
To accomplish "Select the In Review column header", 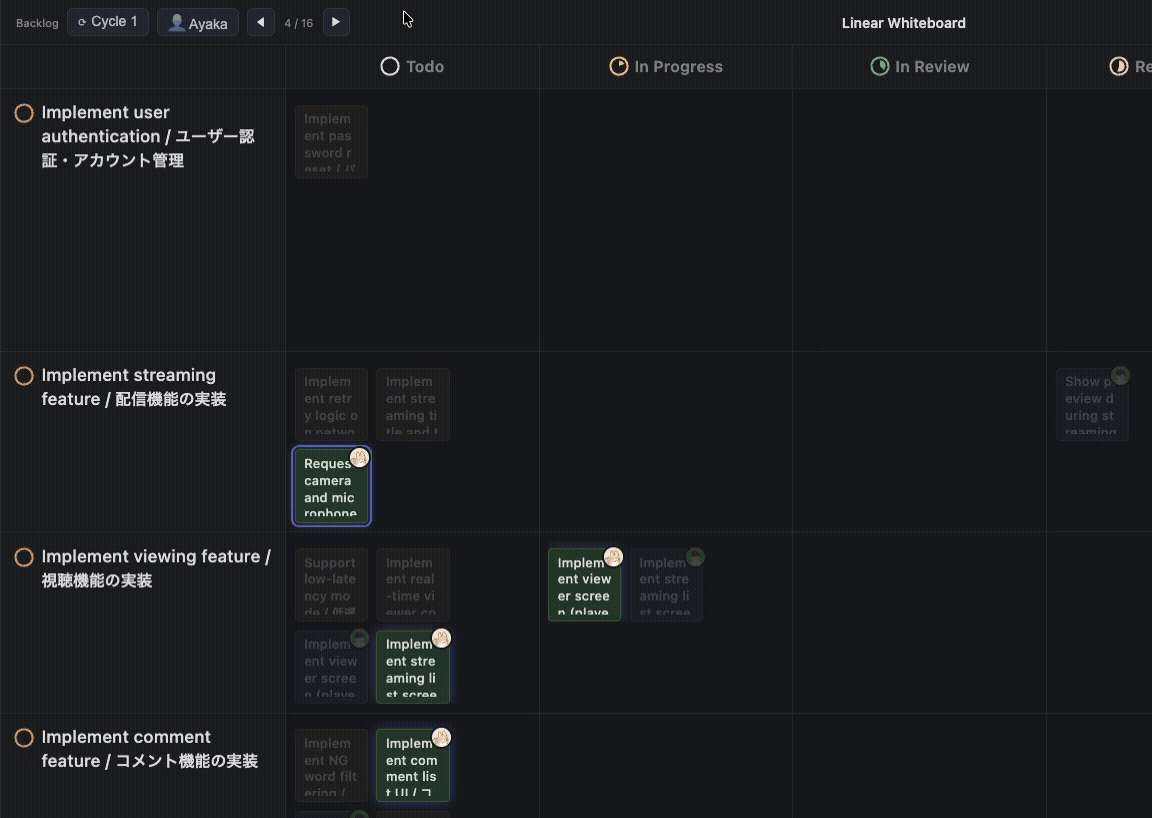I will pos(931,67).
